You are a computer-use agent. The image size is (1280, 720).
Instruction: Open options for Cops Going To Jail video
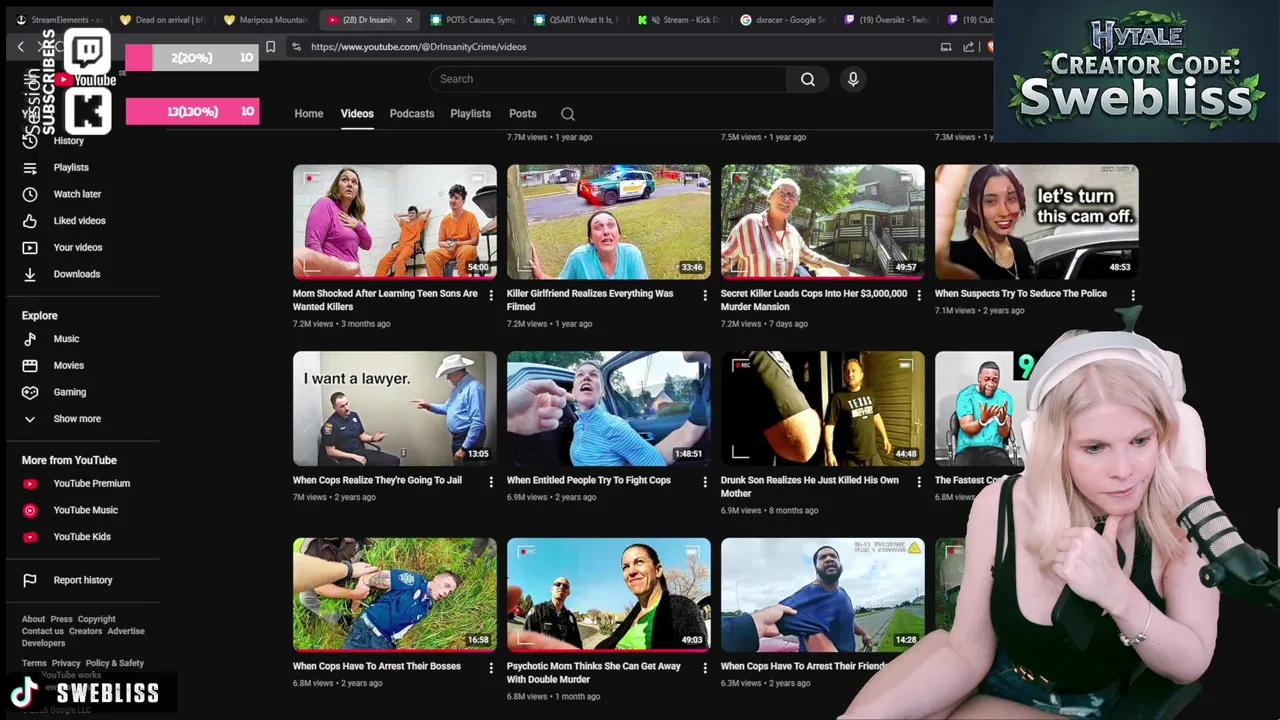490,482
